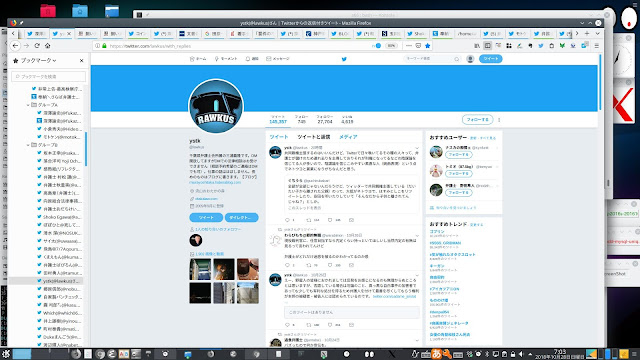640x360 pixels.
Task: Open the Firefox home page icon
Action: pyautogui.click(x=48, y=46)
